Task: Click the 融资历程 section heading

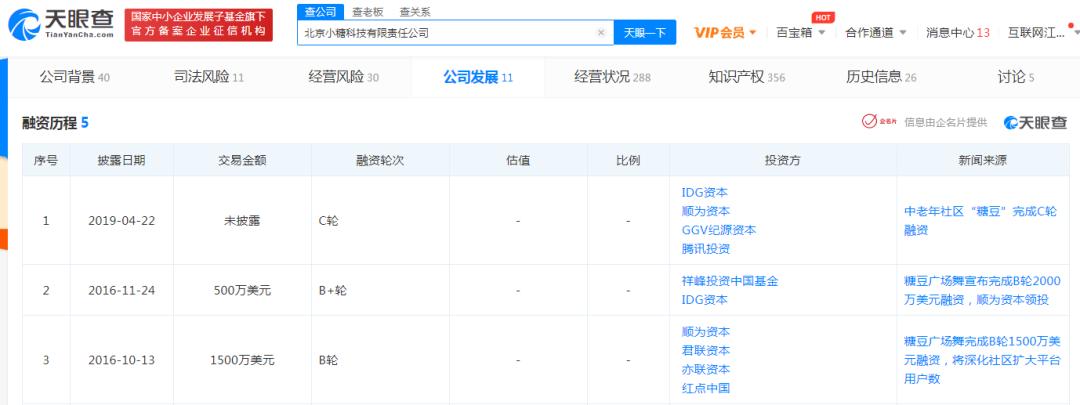Action: pyautogui.click(x=56, y=123)
